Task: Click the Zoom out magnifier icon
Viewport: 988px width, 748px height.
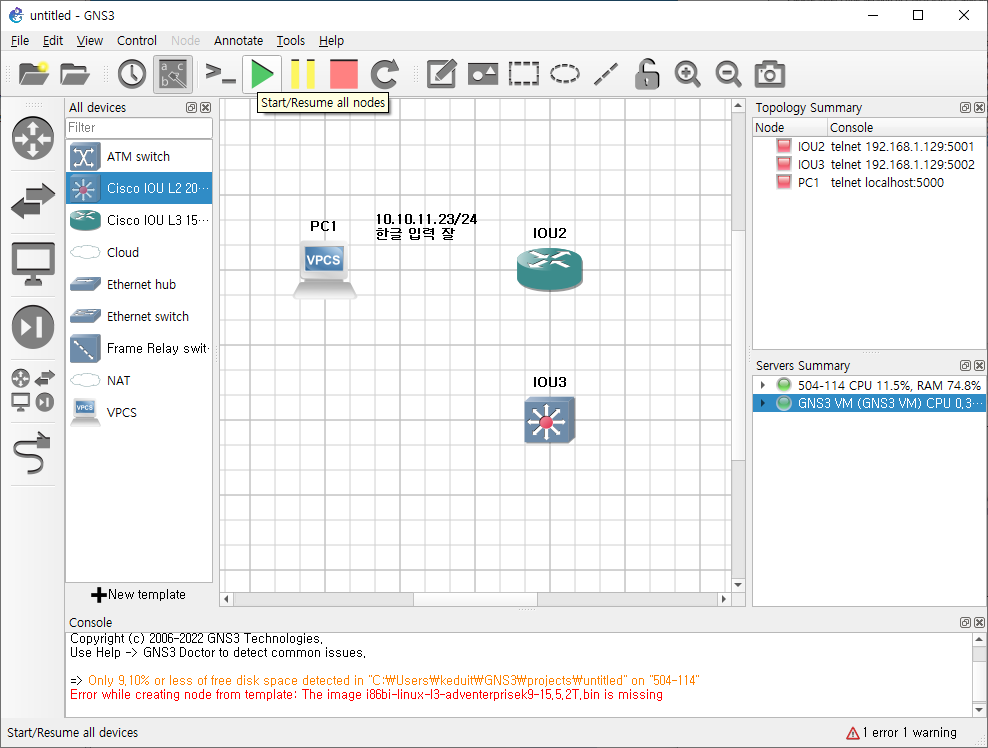Action: [728, 74]
